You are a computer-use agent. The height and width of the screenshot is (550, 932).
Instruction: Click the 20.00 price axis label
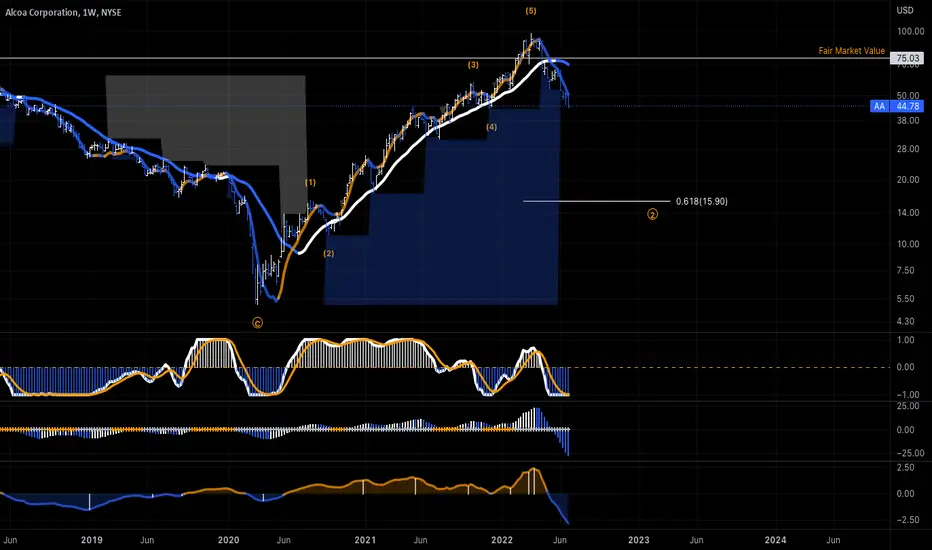click(908, 180)
